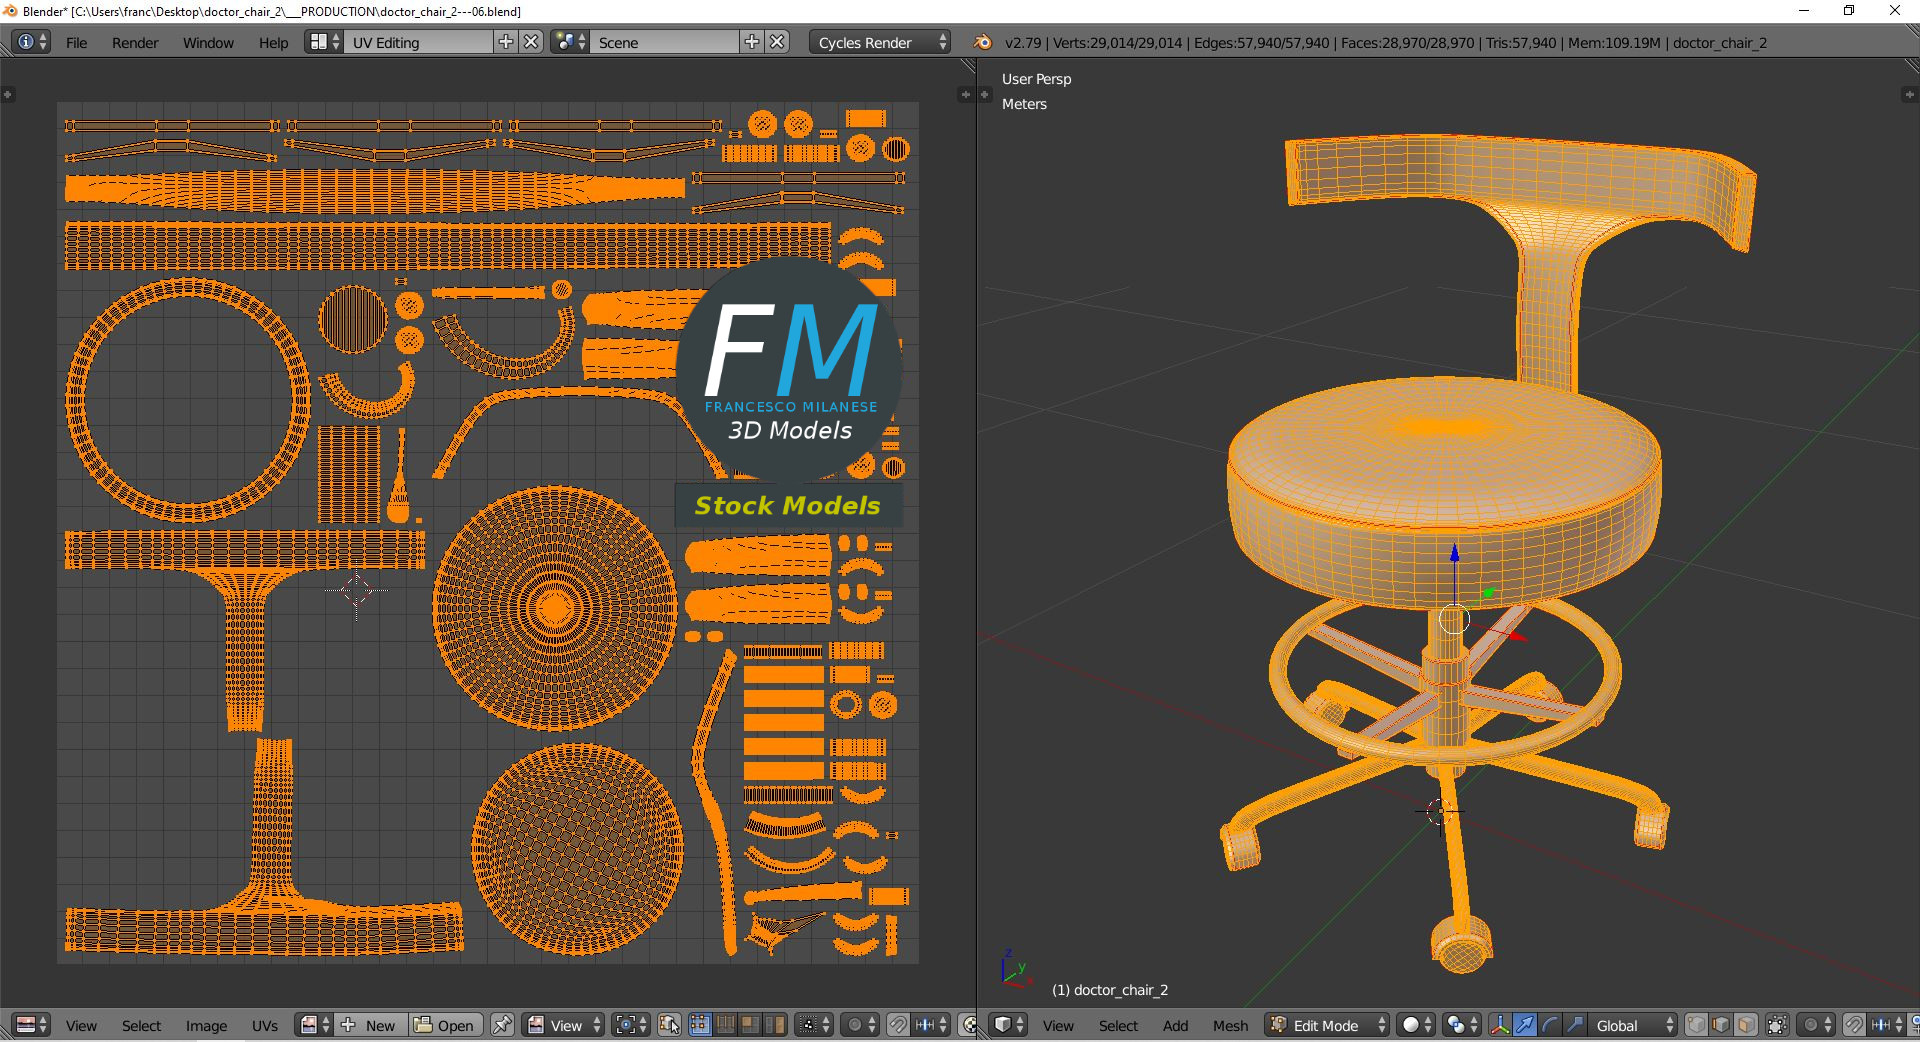Open the Help menu
1920x1042 pixels.
coord(273,43)
